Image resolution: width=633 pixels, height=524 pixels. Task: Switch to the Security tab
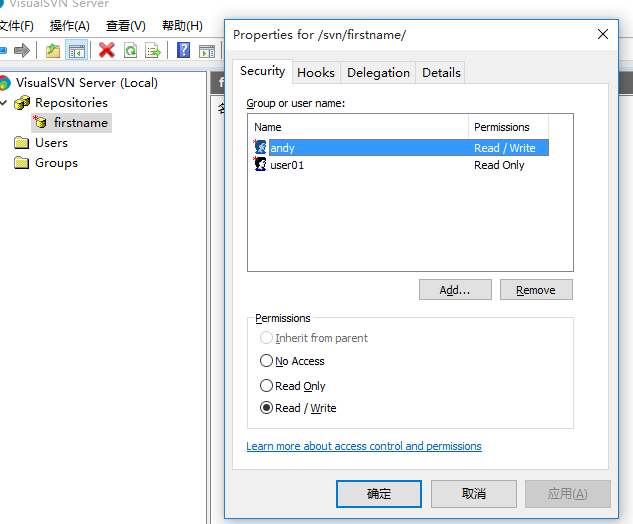point(262,71)
